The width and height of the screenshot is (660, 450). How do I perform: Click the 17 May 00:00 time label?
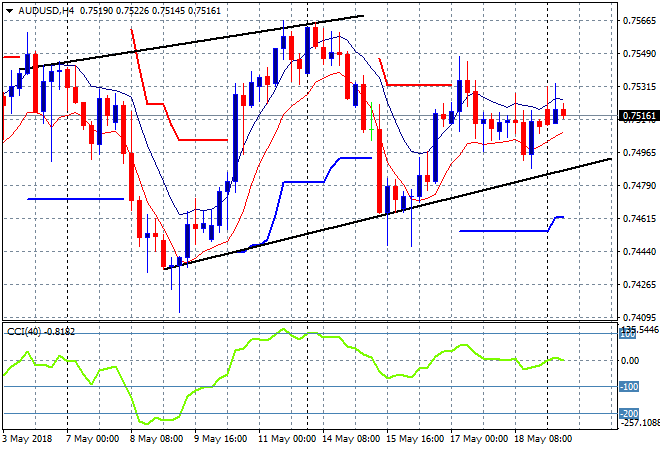click(x=479, y=439)
